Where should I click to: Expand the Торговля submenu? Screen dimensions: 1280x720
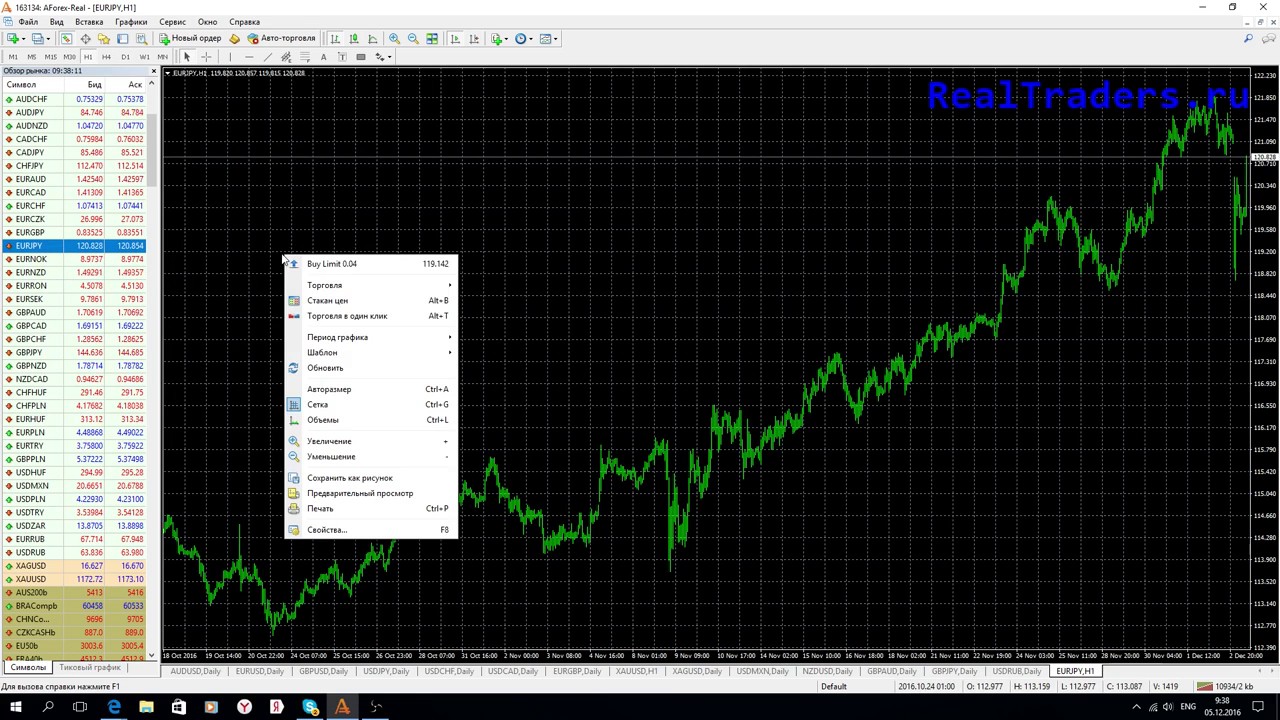[370, 285]
